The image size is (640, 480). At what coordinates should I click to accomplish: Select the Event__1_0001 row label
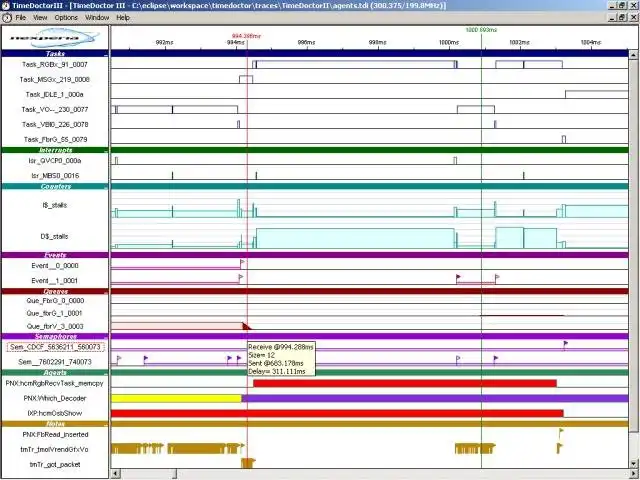click(55, 281)
